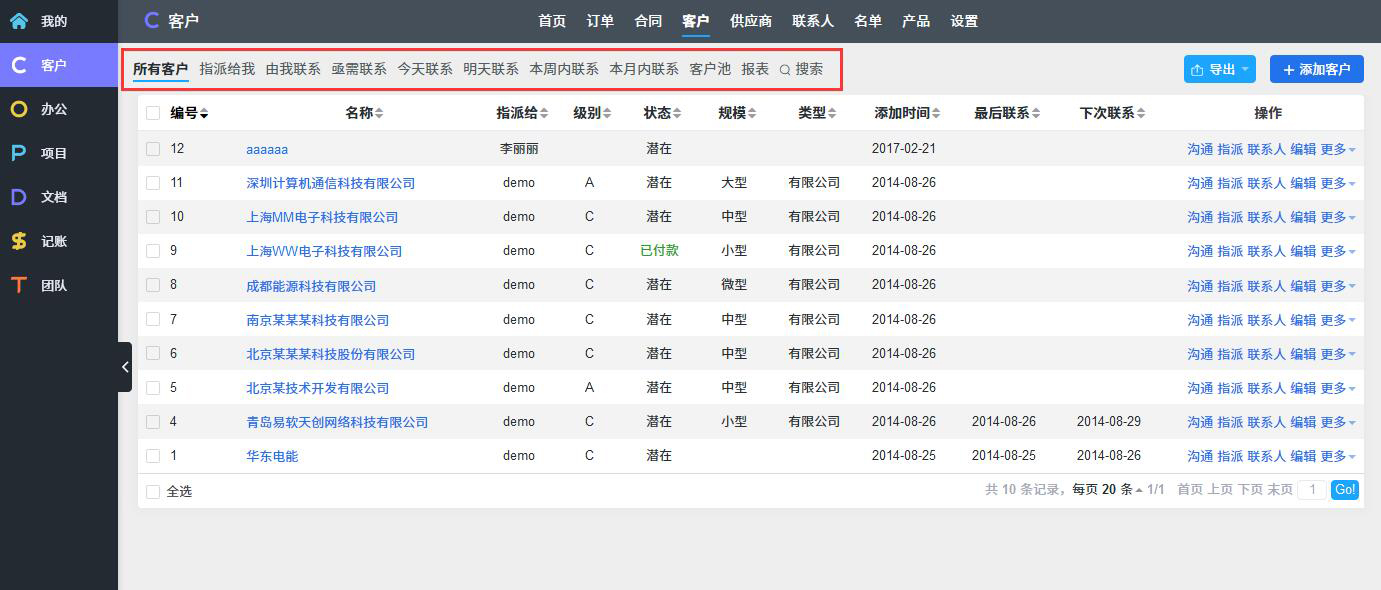Check the box for customer 12 aaaaaa

(153, 149)
